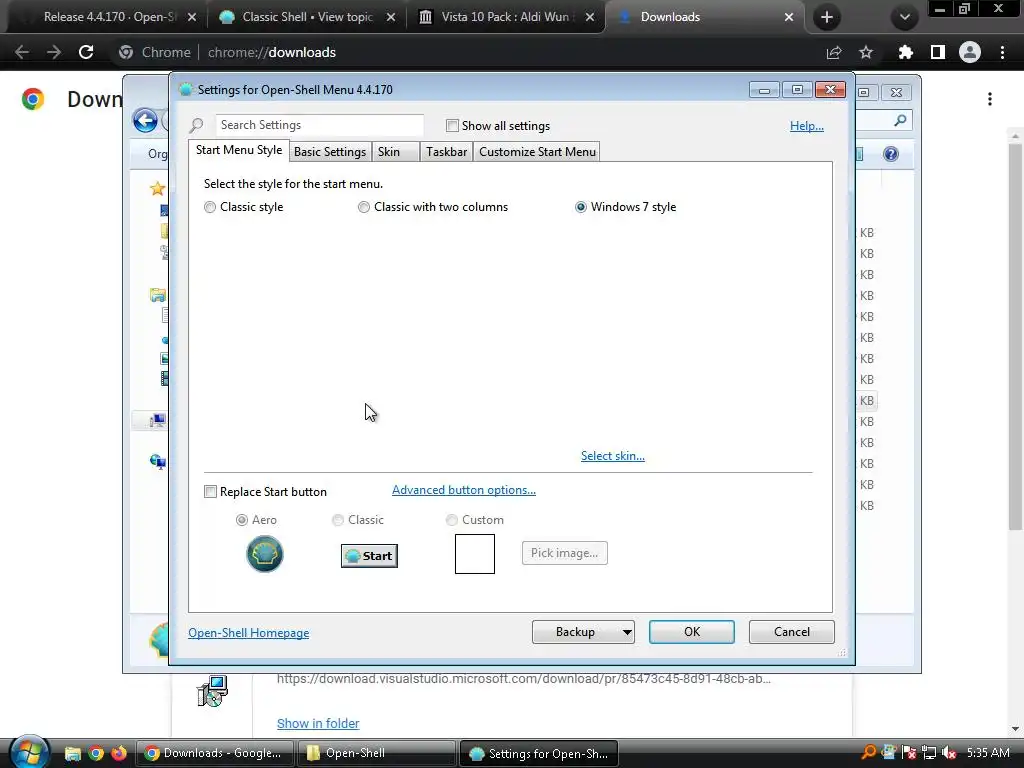Switch to Release 4.4.170 Chrome tab
Image resolution: width=1024 pixels, height=768 pixels.
point(107,17)
